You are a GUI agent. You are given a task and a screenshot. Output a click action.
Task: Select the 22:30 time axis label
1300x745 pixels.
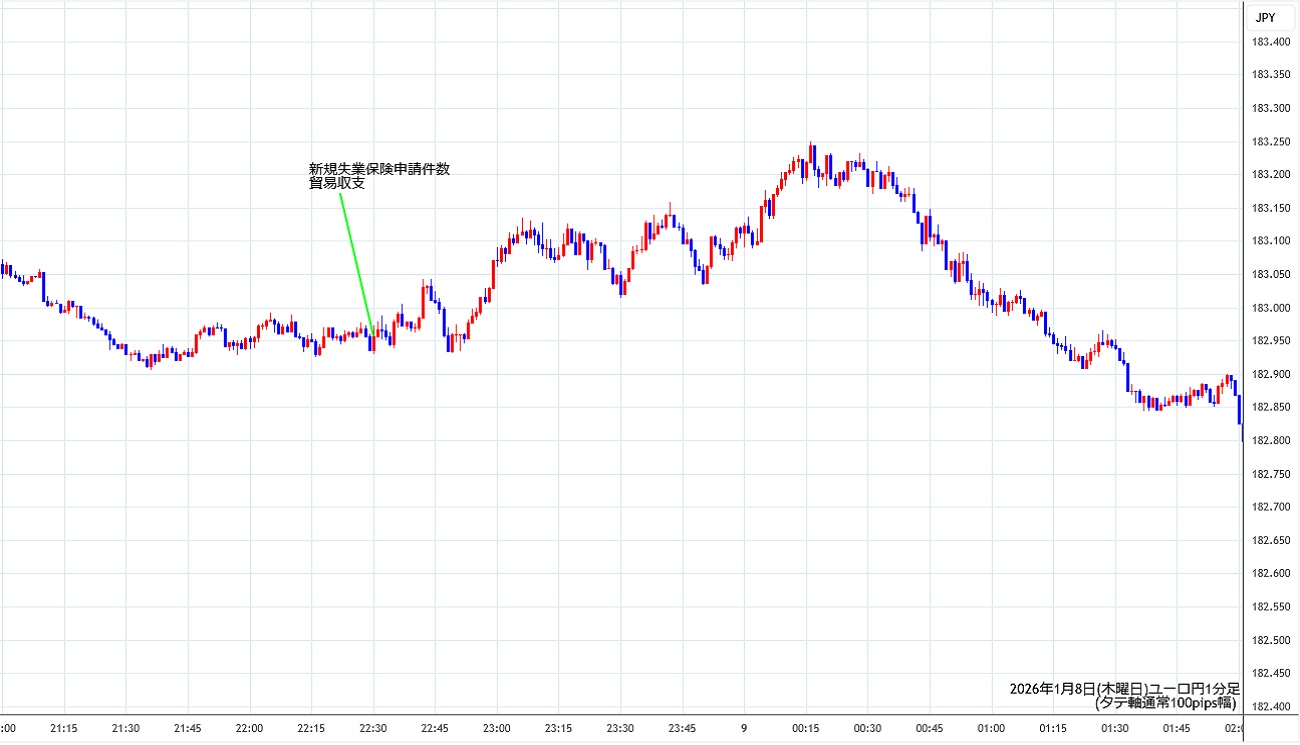point(372,727)
